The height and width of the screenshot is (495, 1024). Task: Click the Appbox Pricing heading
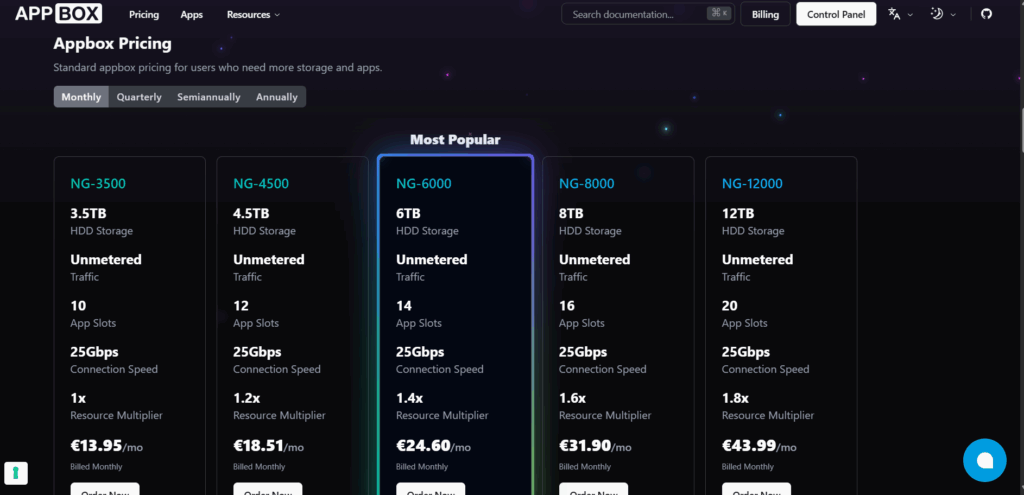[x=112, y=44]
